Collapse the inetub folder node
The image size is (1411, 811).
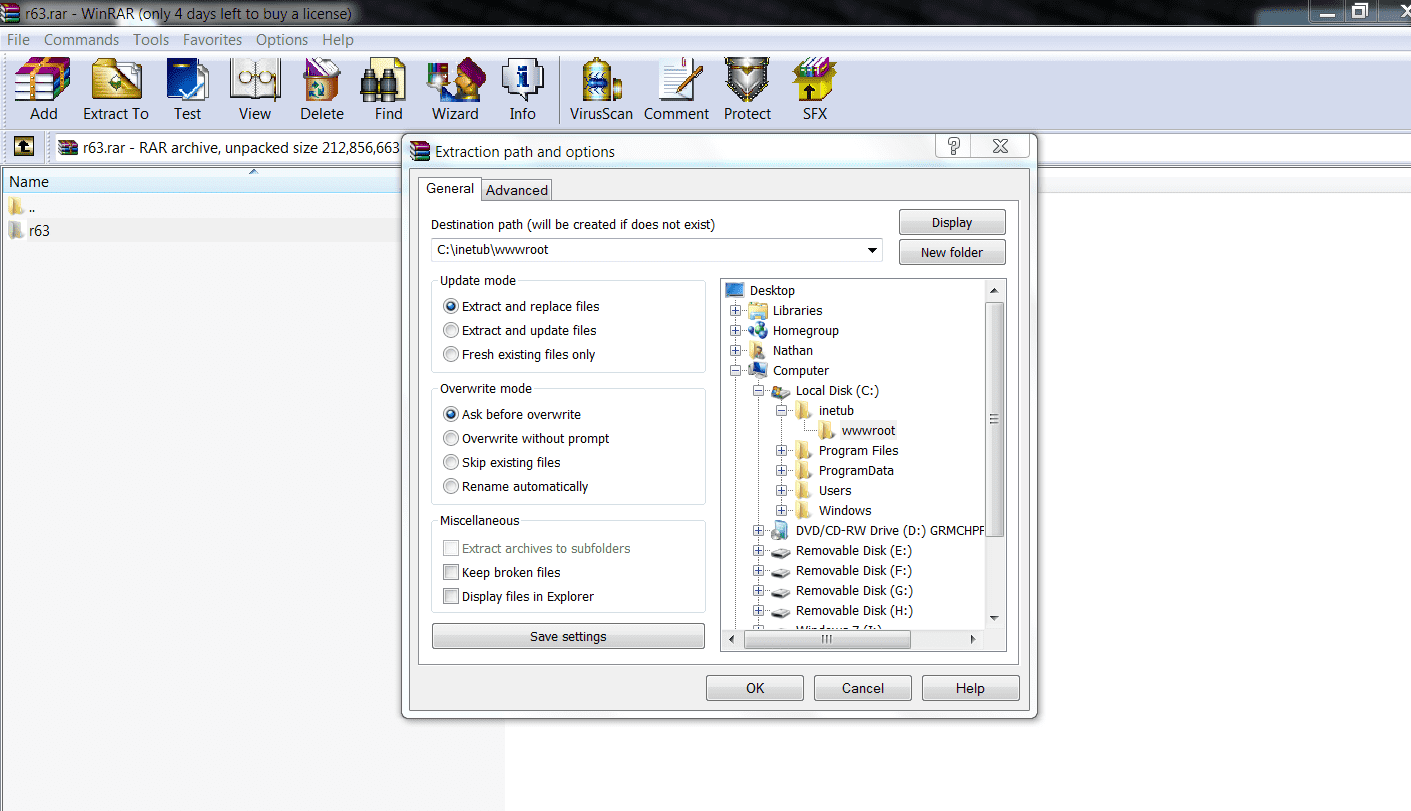[782, 410]
